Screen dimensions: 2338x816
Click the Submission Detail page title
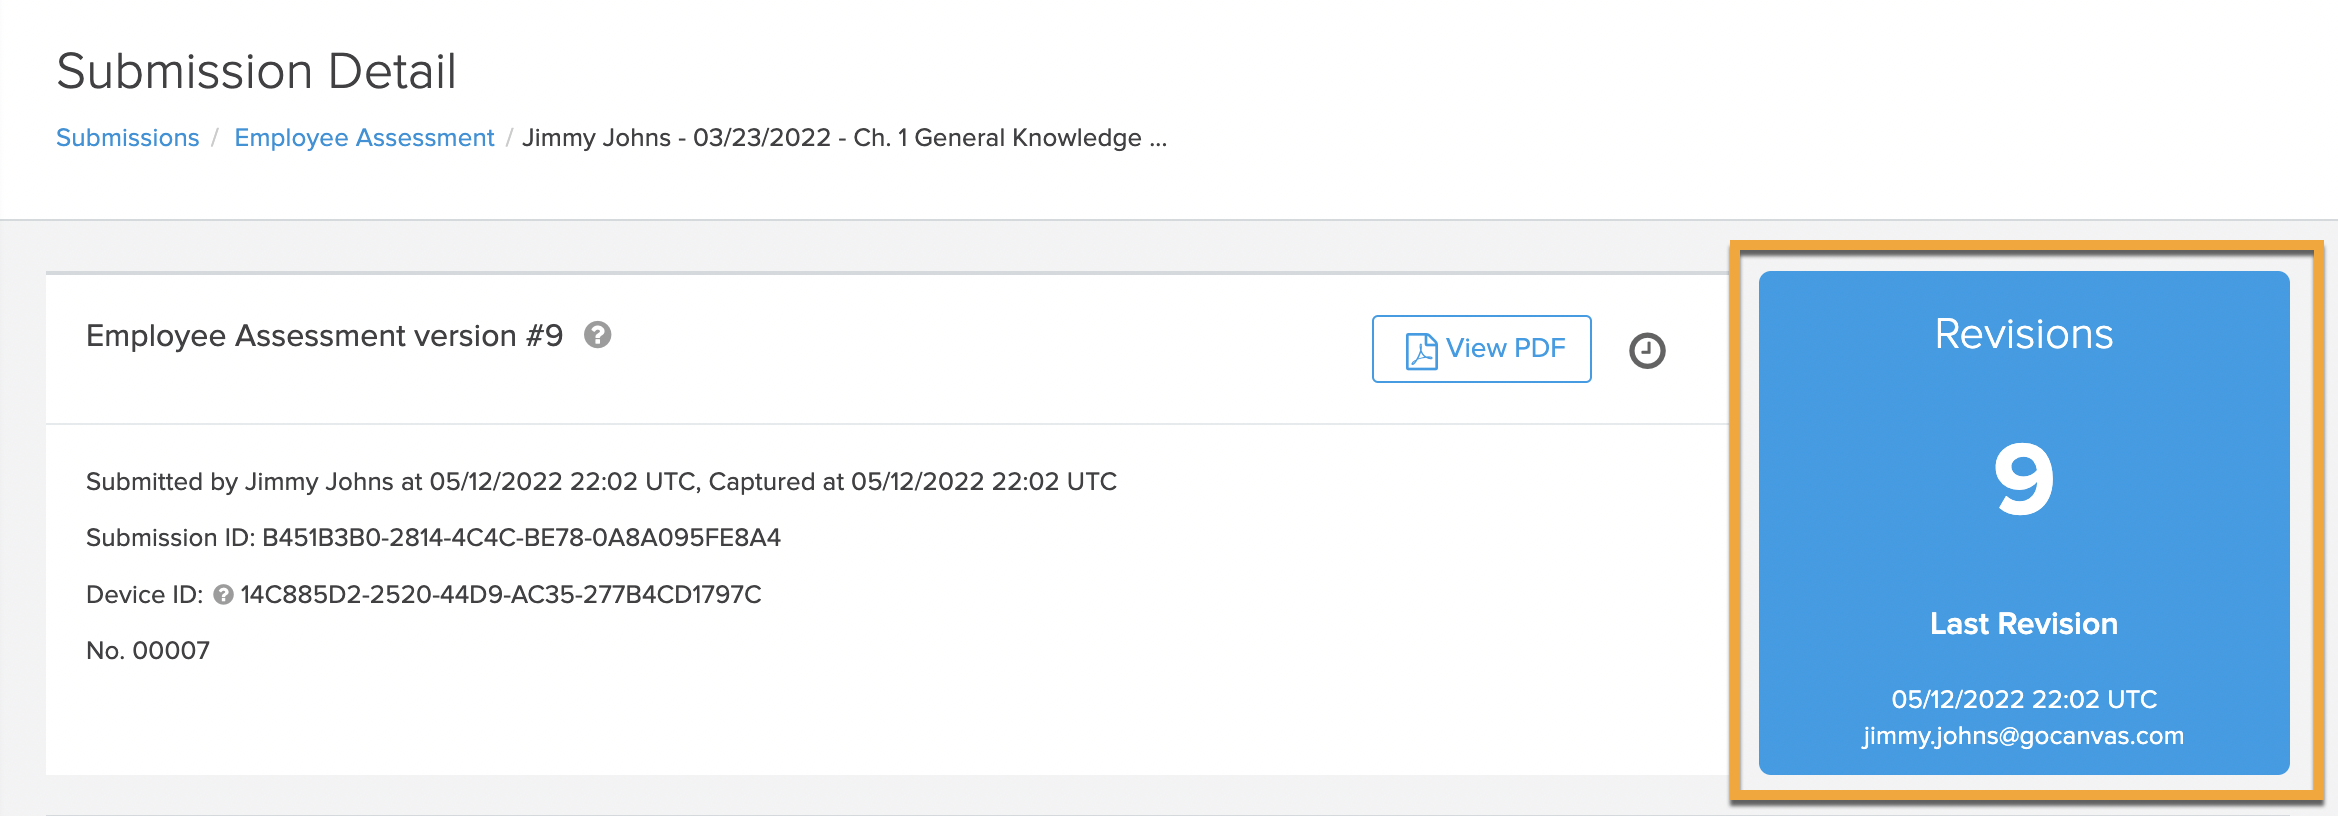257,72
